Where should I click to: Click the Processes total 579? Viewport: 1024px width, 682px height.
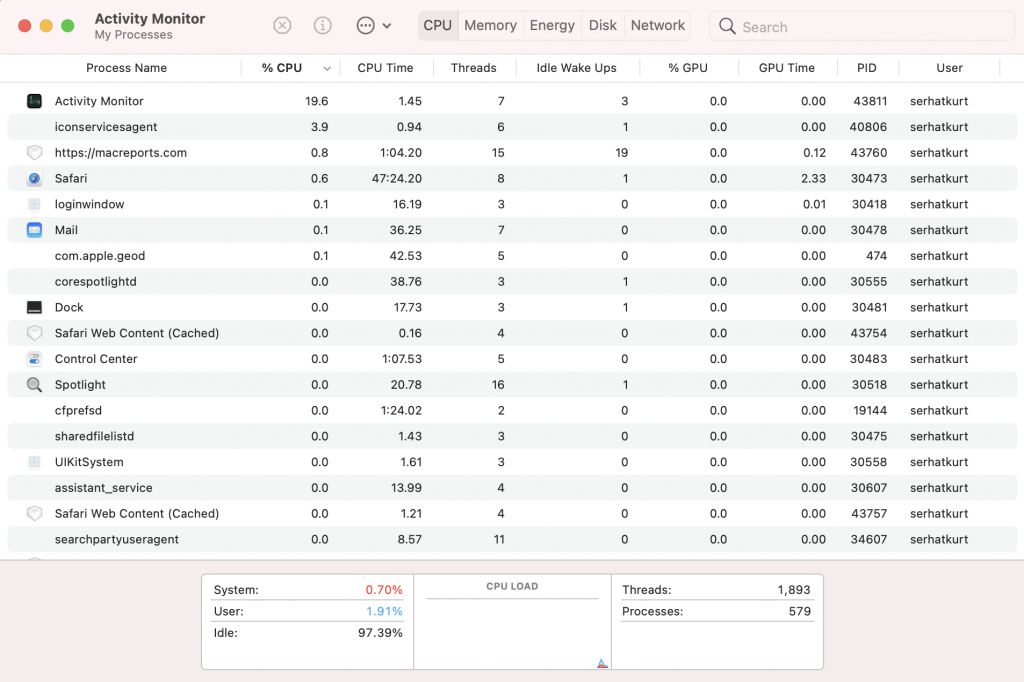799,611
